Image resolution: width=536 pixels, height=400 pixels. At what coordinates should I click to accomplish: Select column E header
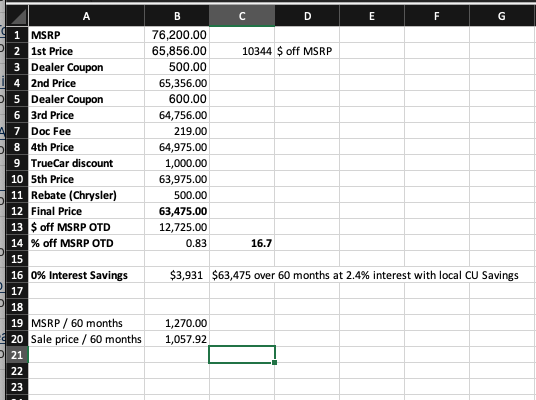pyautogui.click(x=372, y=16)
